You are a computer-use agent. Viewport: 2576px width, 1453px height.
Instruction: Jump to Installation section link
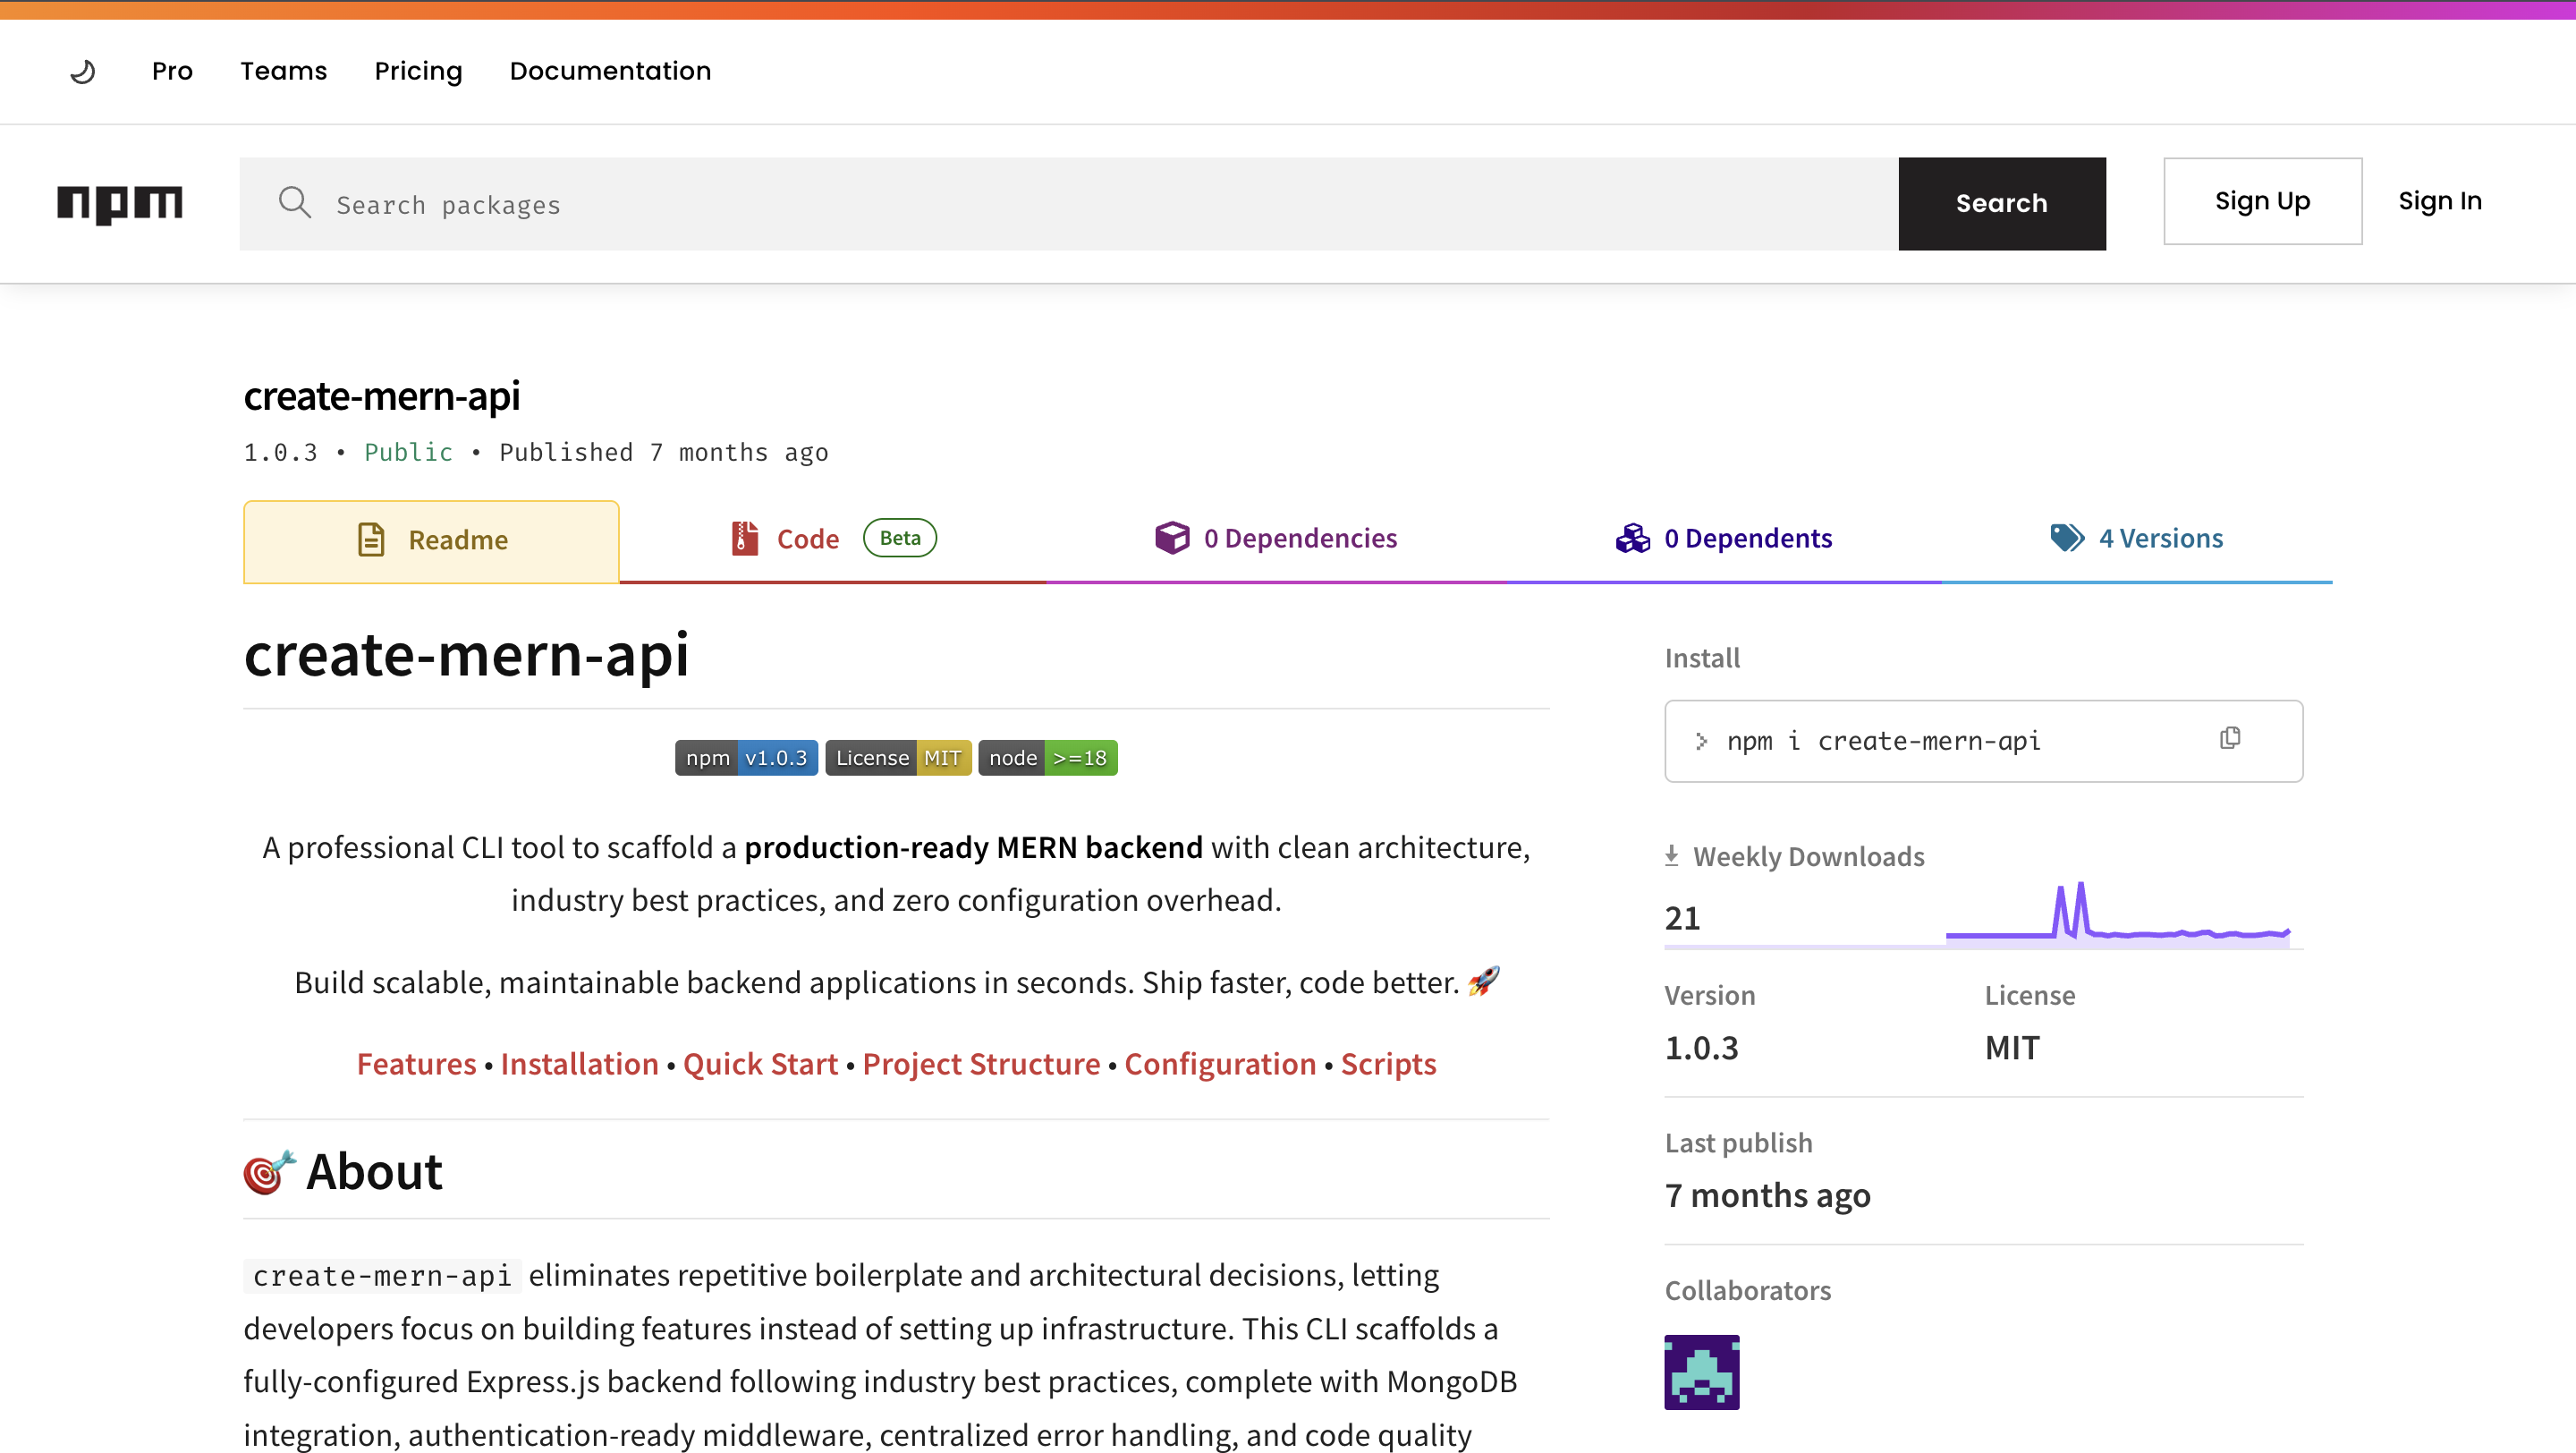[x=579, y=1064]
